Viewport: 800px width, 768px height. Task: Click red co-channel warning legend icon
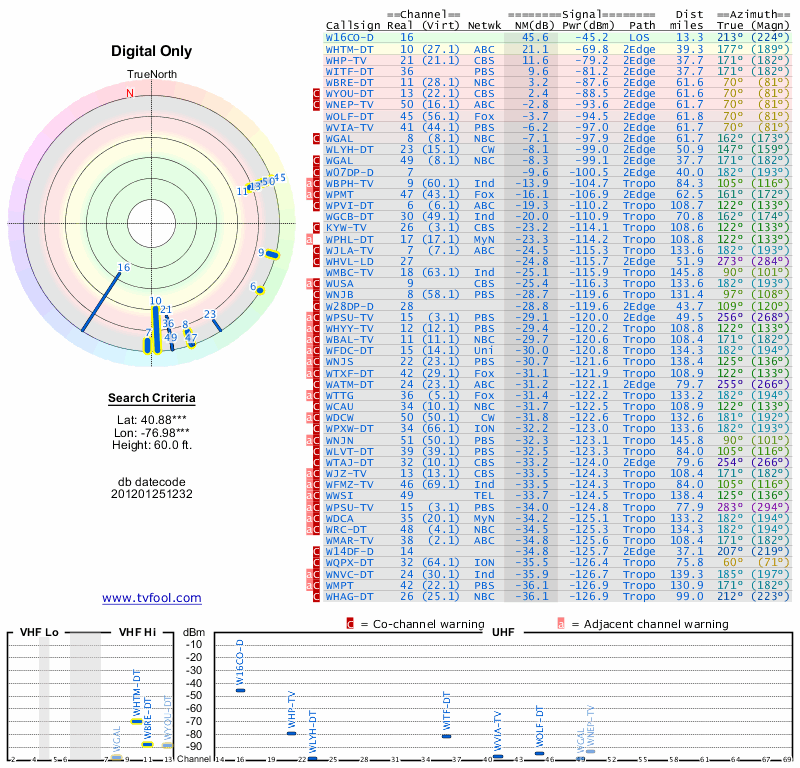coord(349,624)
